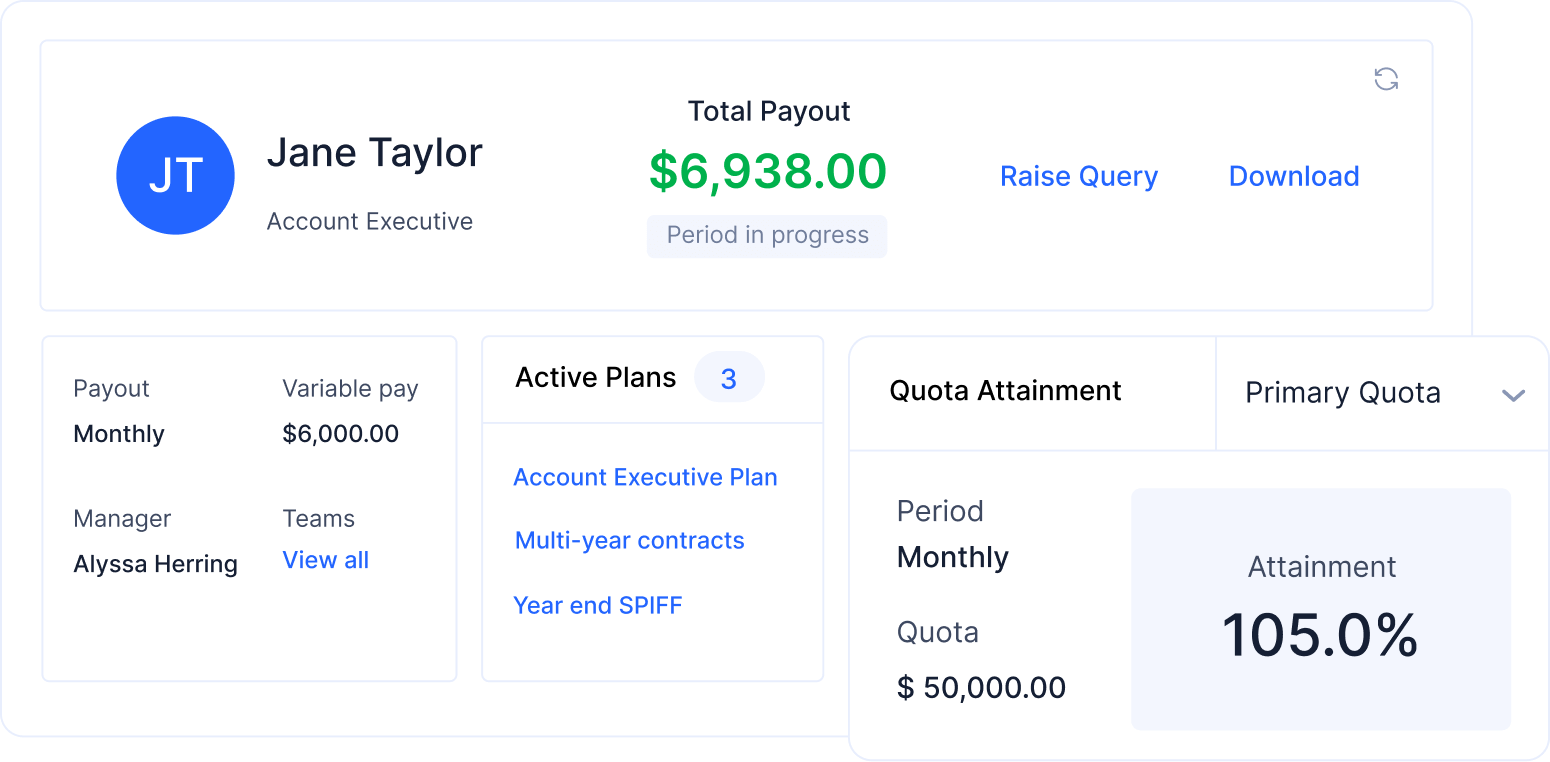Click the Jane Taylor name
The width and height of the screenshot is (1550, 762).
(375, 153)
